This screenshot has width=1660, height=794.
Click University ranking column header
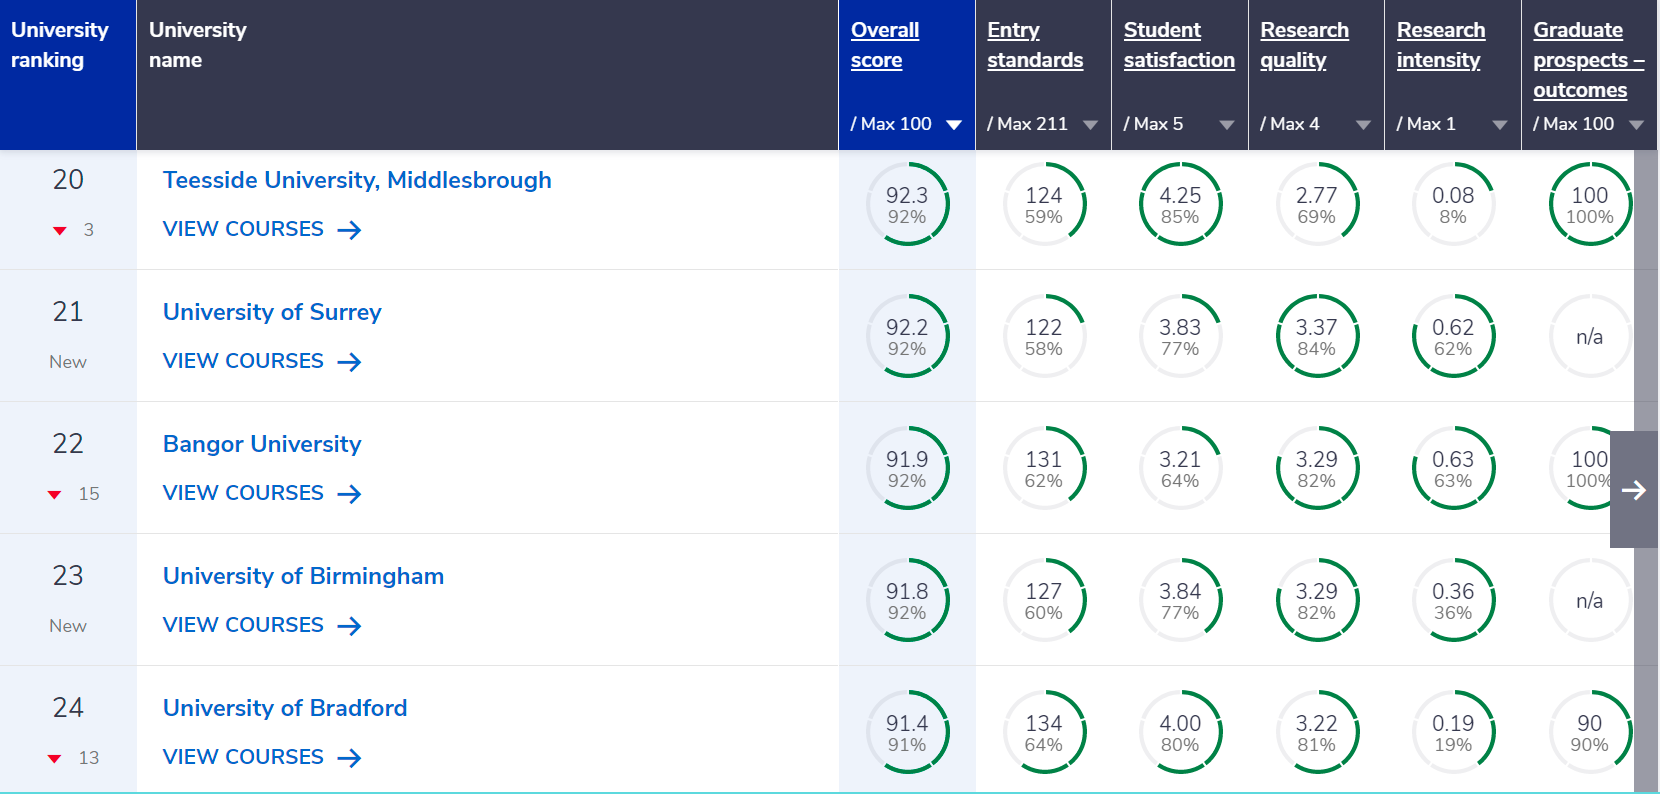(x=68, y=75)
